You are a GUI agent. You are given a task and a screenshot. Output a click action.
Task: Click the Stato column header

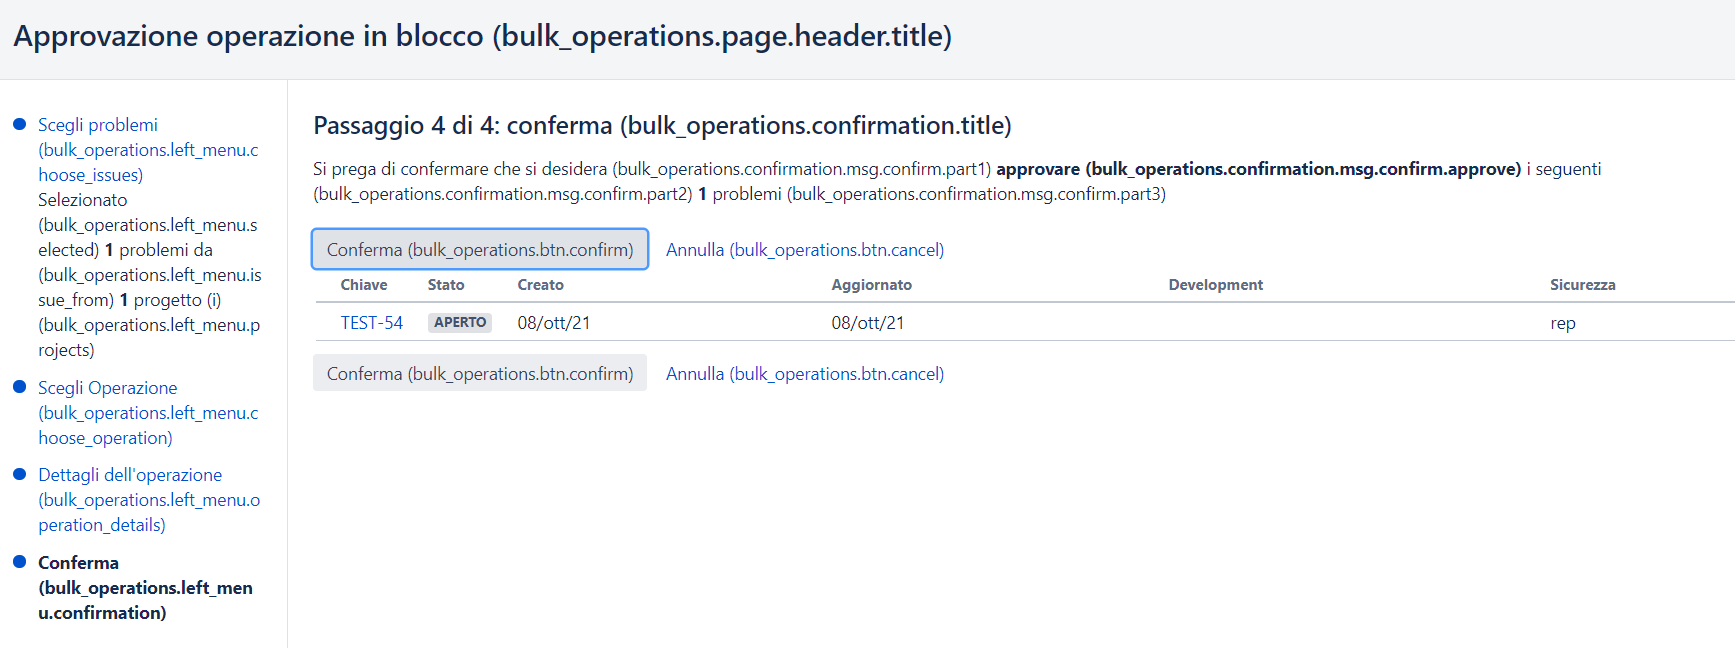pyautogui.click(x=446, y=285)
